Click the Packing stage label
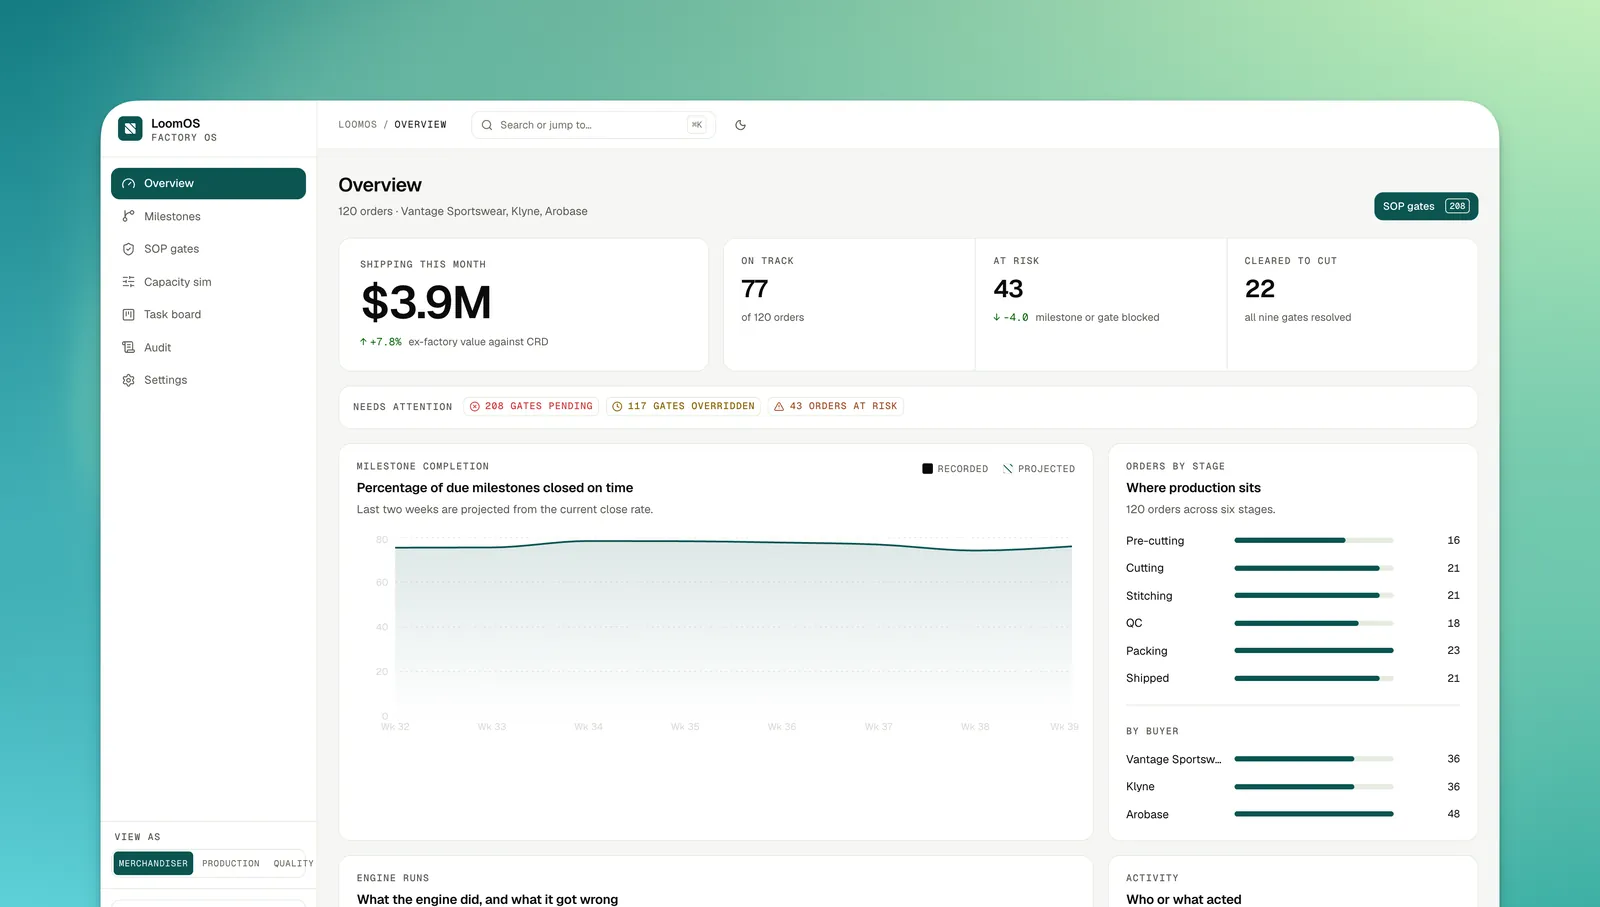 [x=1147, y=651]
